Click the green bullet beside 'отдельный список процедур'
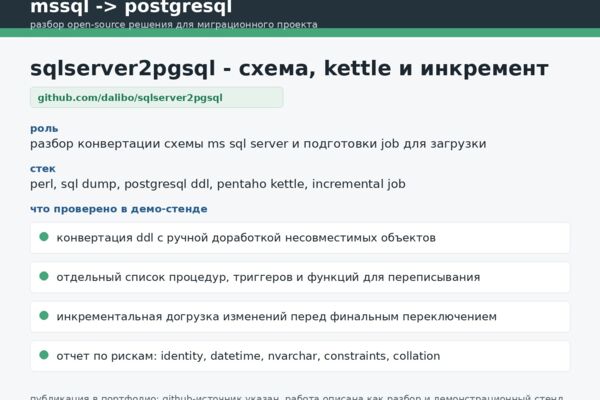Screen dimensions: 600x400 (x=44, y=276)
